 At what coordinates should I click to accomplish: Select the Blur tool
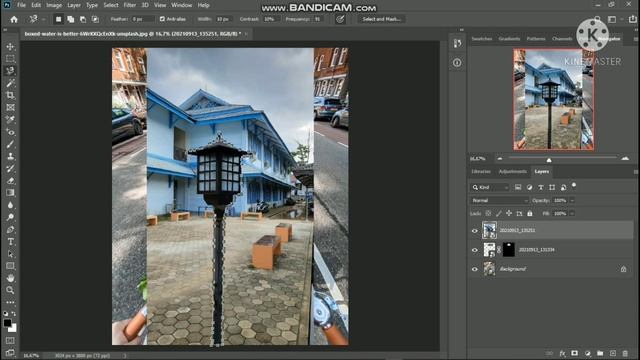pos(10,205)
